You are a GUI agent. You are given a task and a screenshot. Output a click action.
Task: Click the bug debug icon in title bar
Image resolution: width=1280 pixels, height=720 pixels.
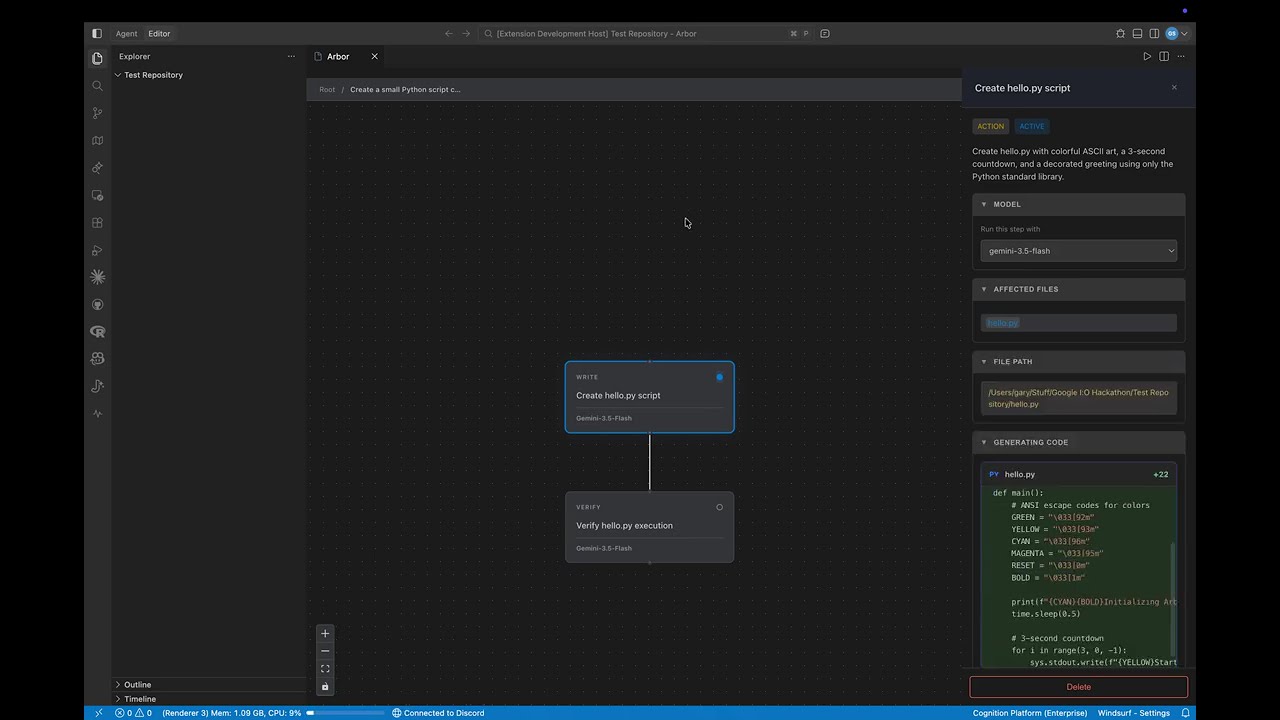click(1120, 33)
